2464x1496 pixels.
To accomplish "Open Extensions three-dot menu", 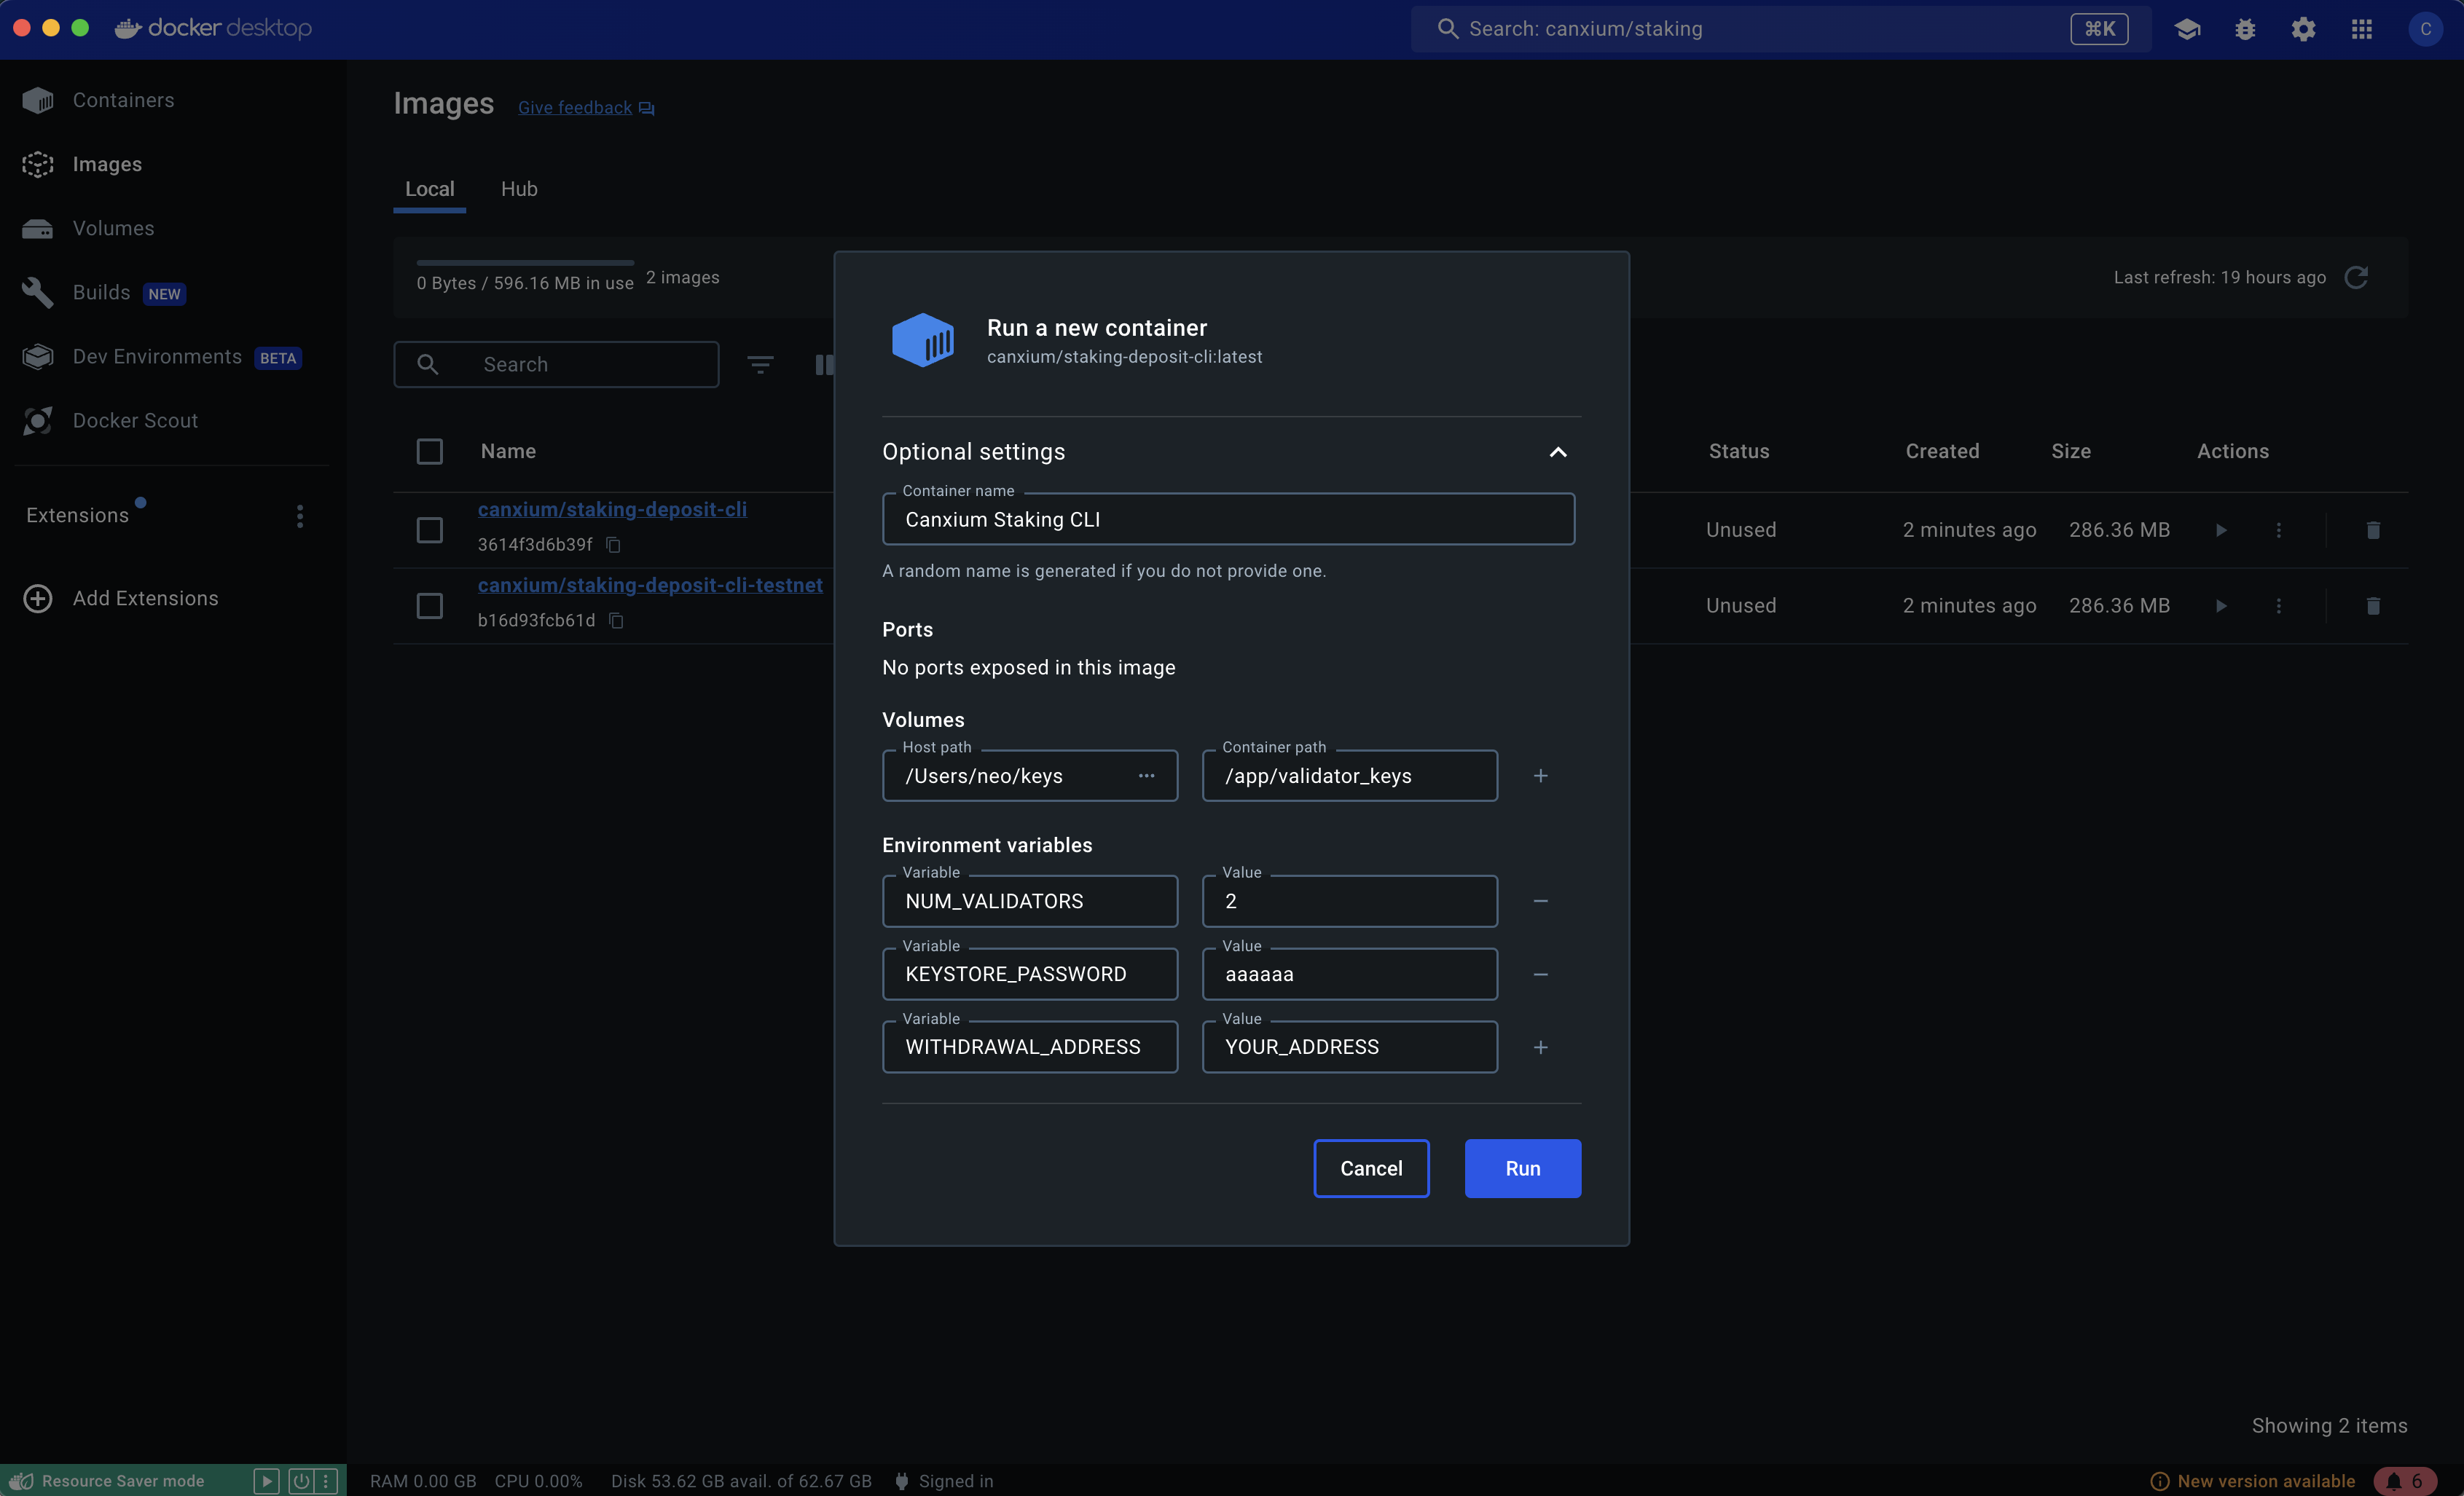I will [299, 516].
